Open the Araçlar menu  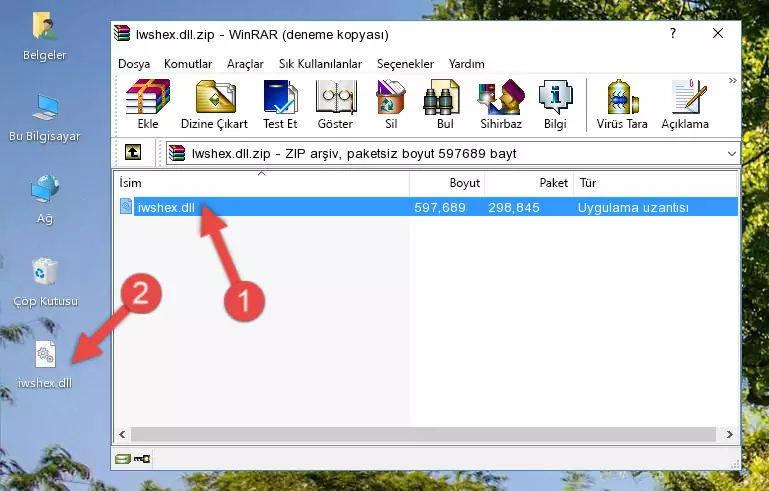point(245,64)
